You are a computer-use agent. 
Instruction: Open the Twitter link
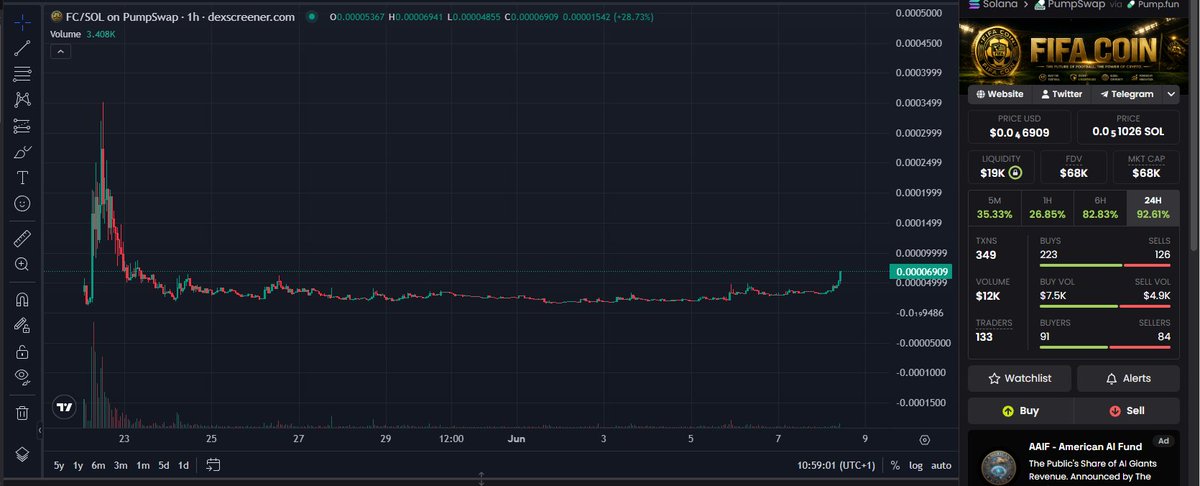(x=1061, y=94)
